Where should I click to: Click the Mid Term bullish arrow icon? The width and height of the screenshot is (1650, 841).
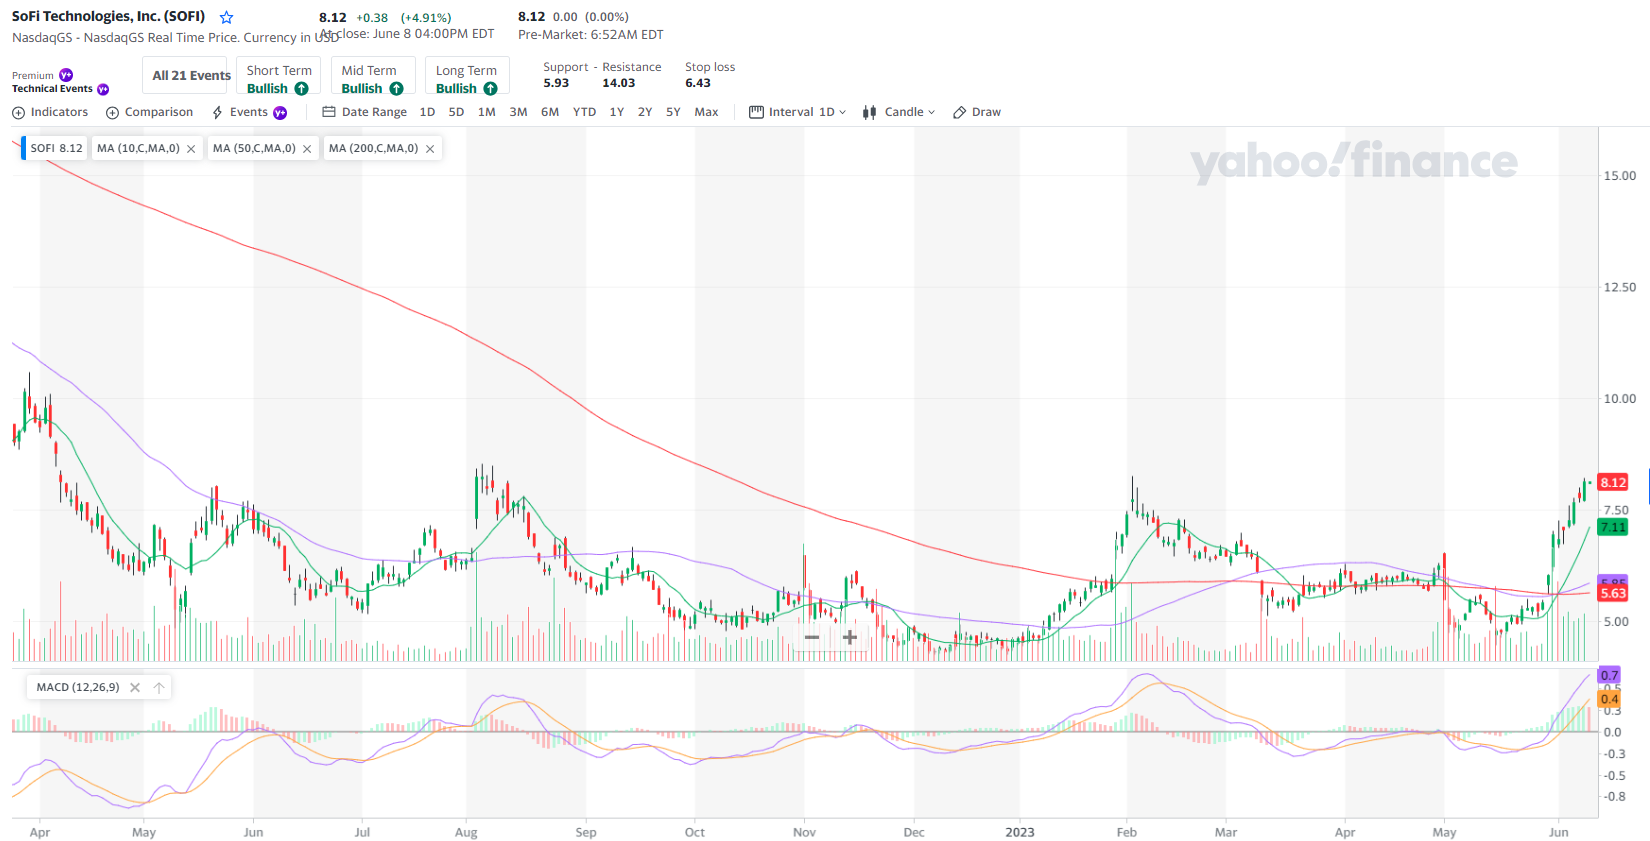click(x=396, y=89)
